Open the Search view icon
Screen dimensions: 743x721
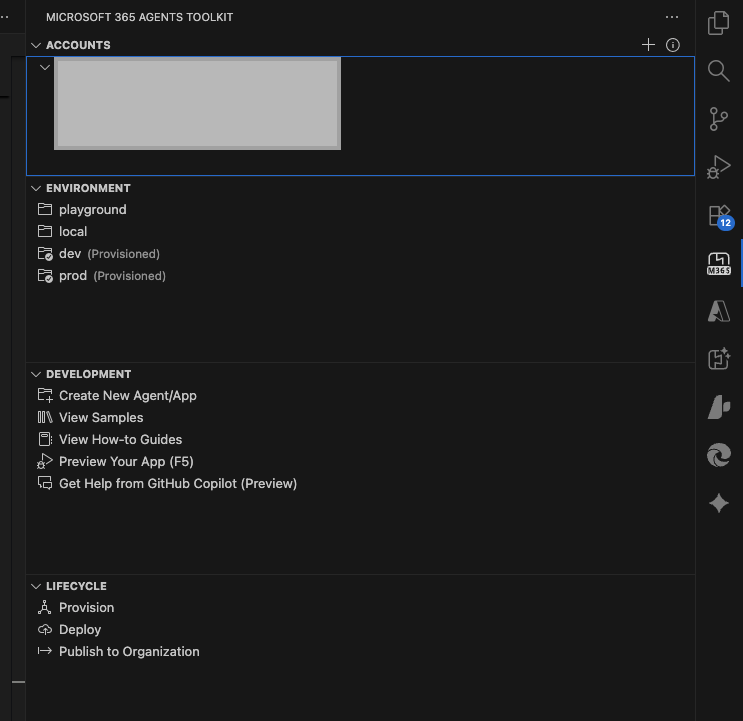pos(718,71)
